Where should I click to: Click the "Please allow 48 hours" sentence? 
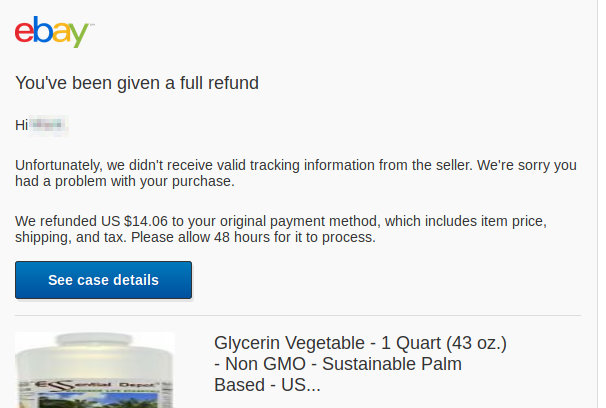(x=262, y=238)
